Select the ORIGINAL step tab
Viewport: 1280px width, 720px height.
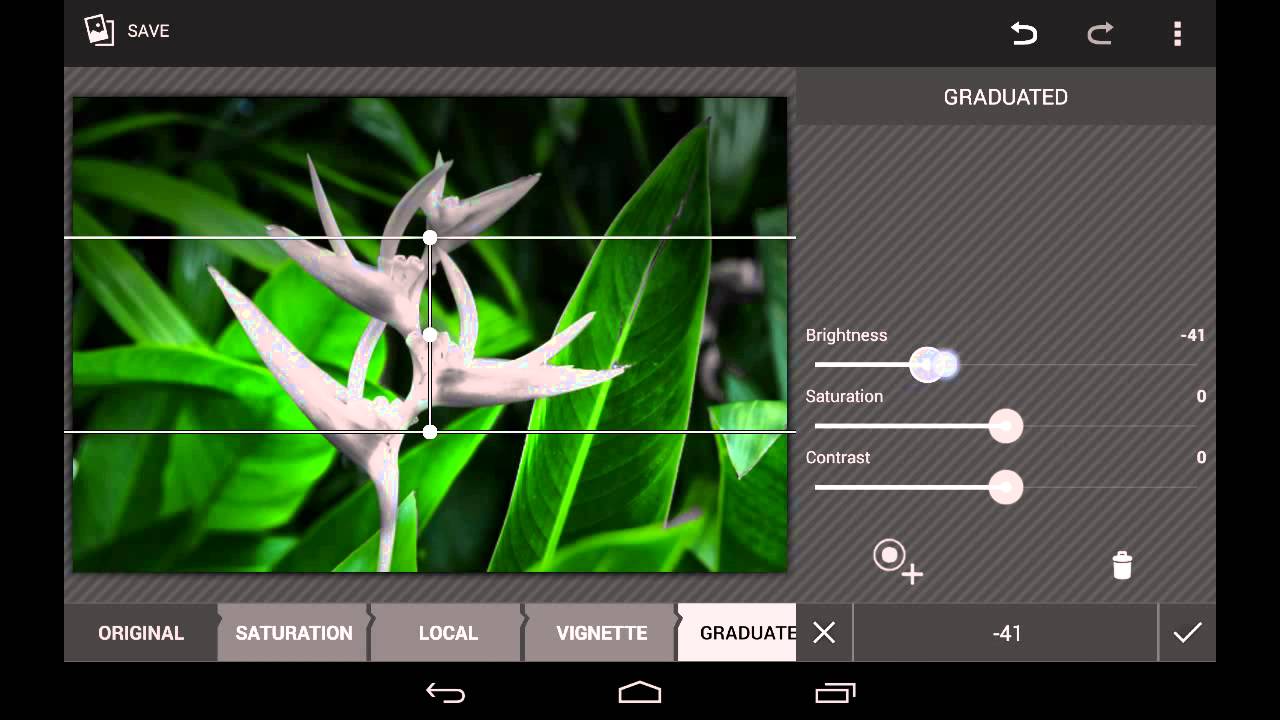[141, 633]
